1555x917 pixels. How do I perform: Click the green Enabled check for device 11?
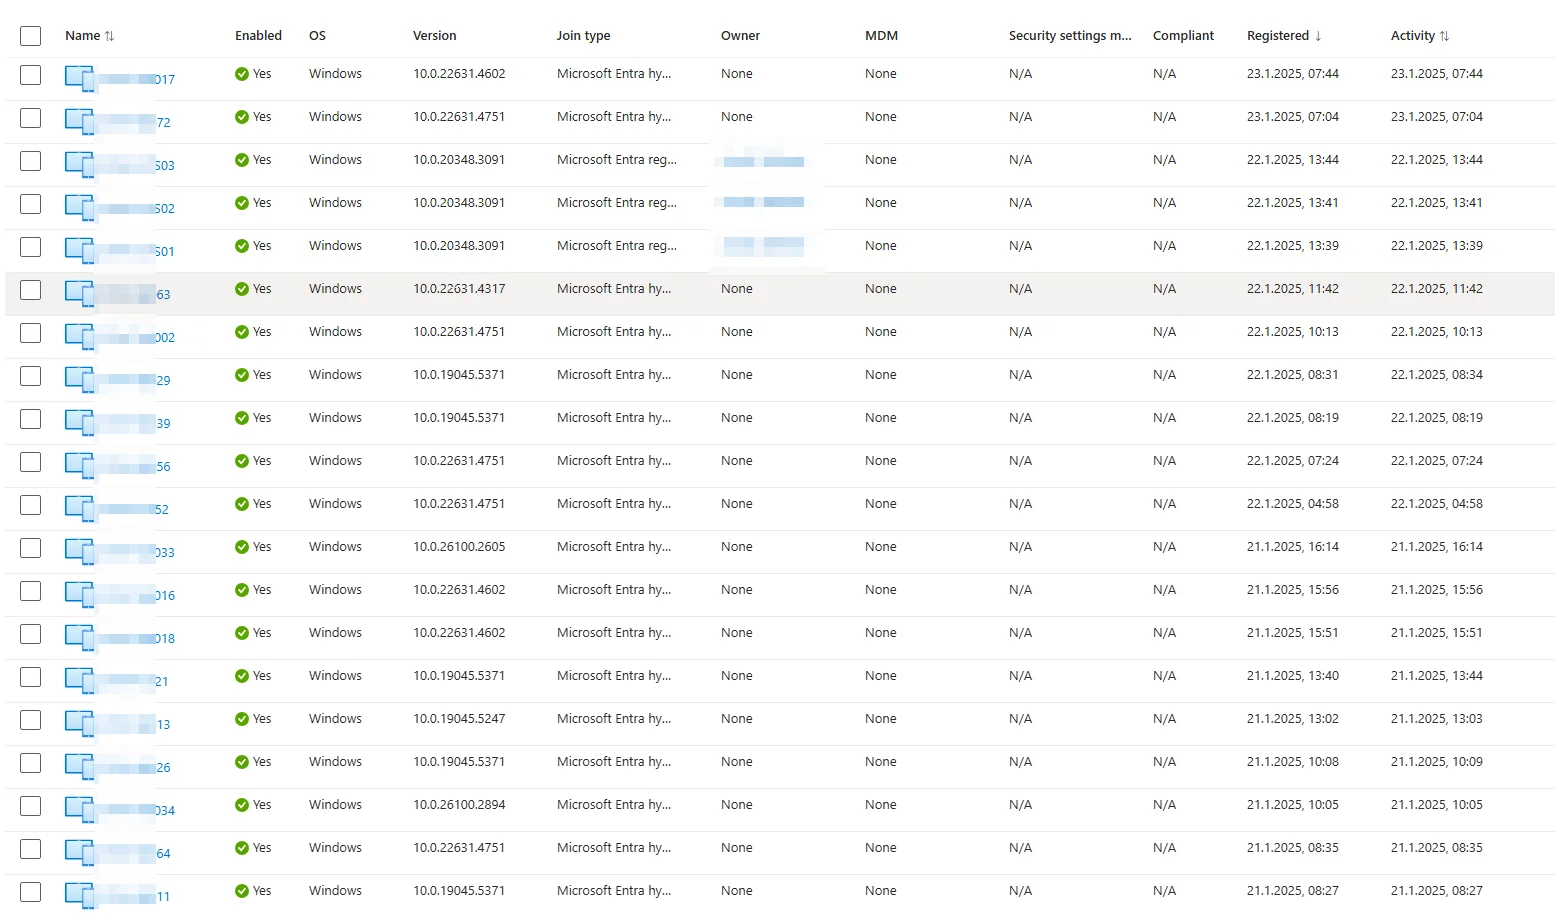pyautogui.click(x=242, y=891)
